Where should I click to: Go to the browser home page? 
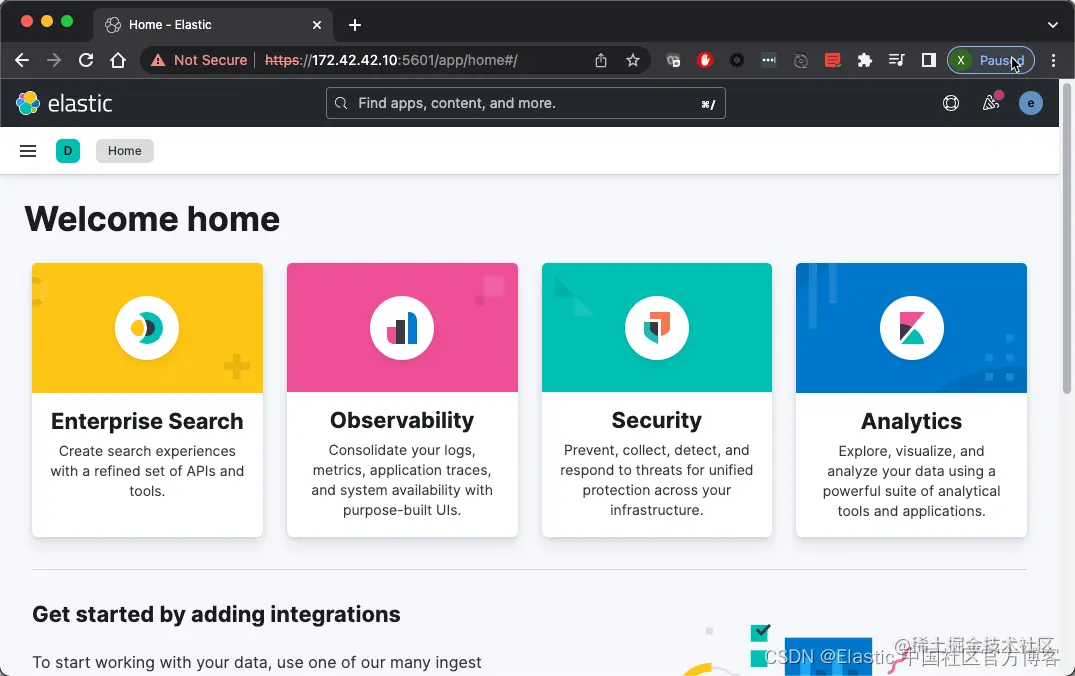118,60
